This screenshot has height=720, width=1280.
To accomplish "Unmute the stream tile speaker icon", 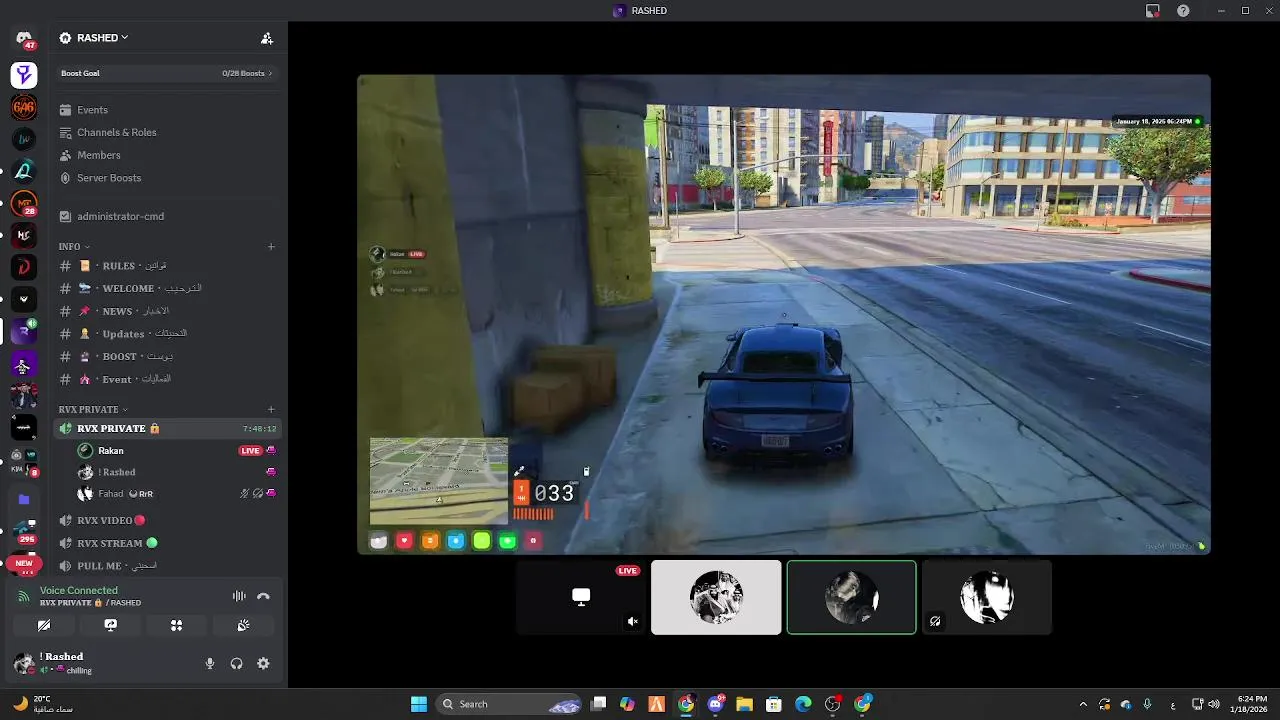I will tap(632, 621).
